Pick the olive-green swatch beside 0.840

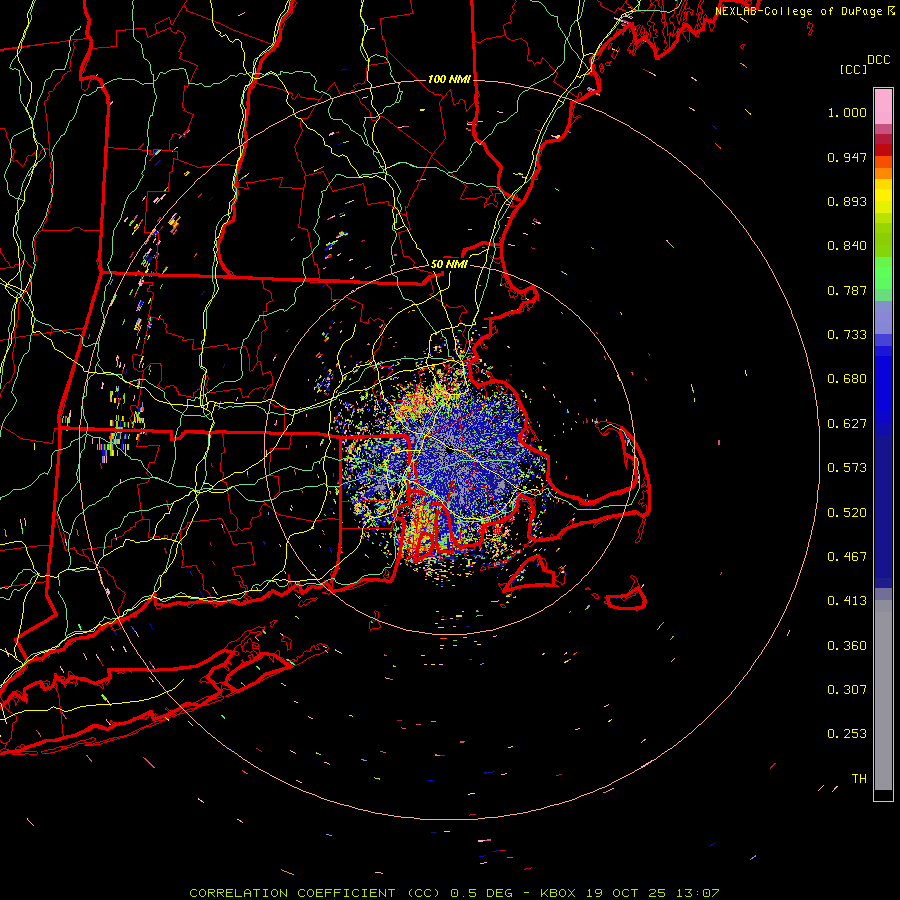click(x=883, y=240)
